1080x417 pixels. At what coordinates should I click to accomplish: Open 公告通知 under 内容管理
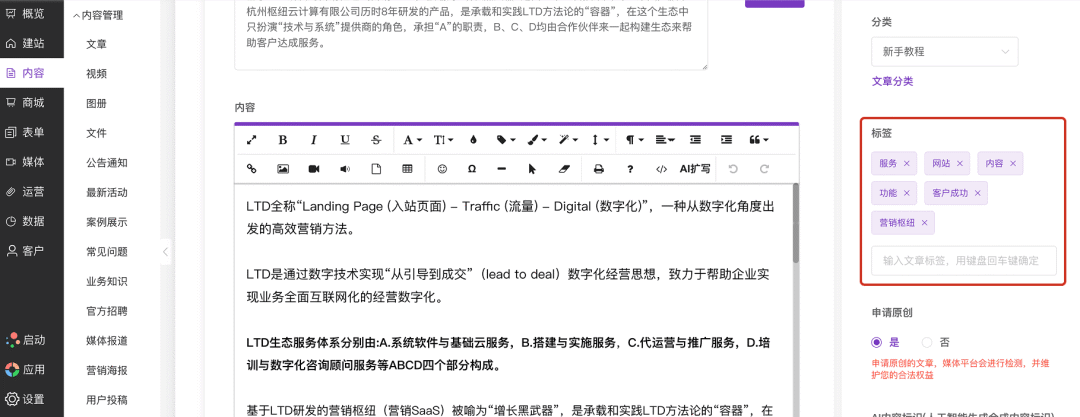[107, 163]
